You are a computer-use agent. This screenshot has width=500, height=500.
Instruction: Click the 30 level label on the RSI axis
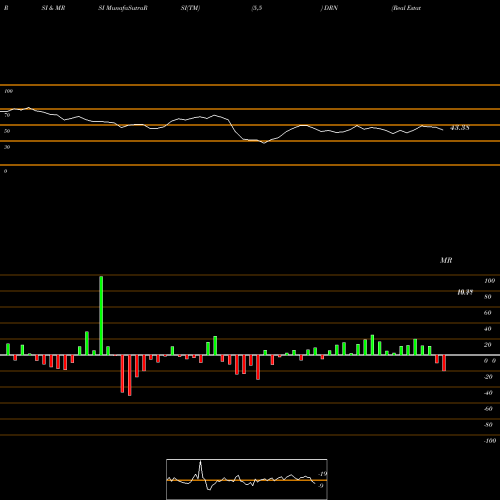coord(7,147)
